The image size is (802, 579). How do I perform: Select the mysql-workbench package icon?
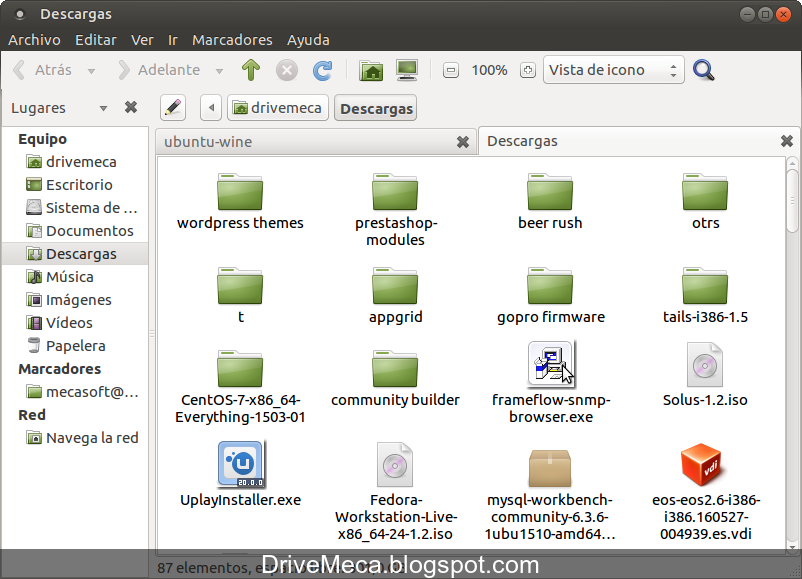pyautogui.click(x=549, y=465)
